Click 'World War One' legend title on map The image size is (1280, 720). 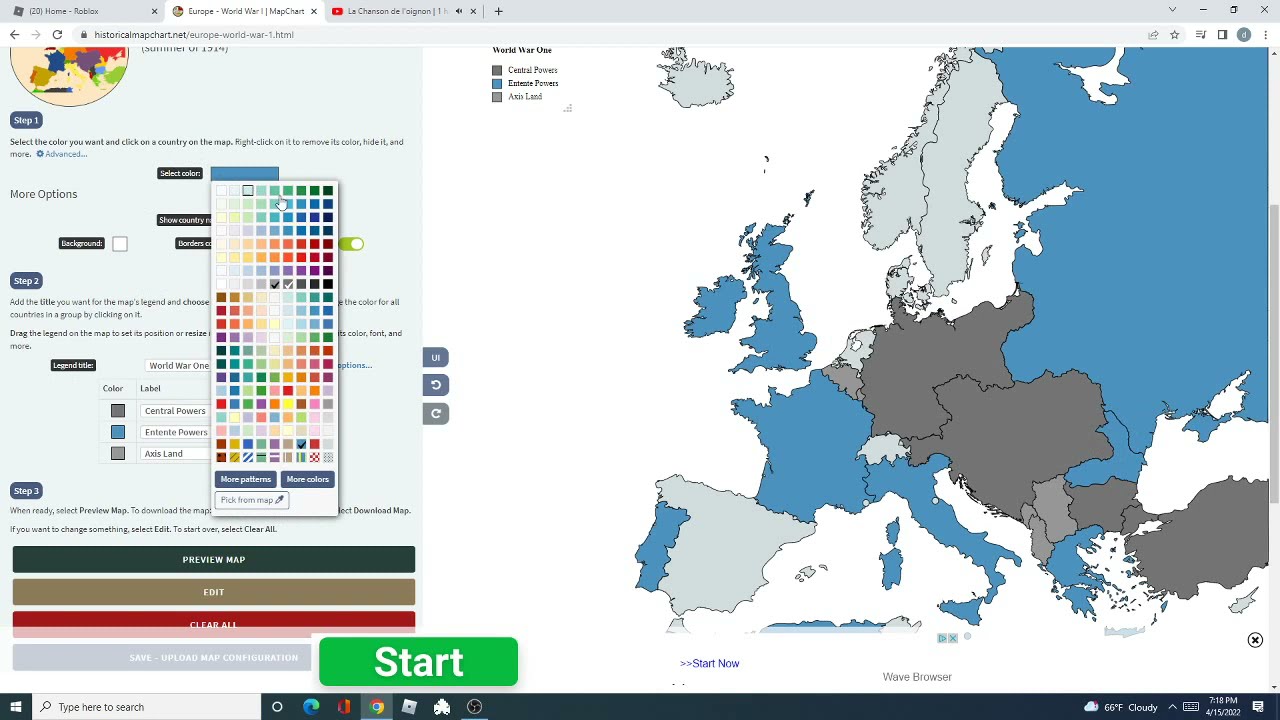pyautogui.click(x=522, y=50)
